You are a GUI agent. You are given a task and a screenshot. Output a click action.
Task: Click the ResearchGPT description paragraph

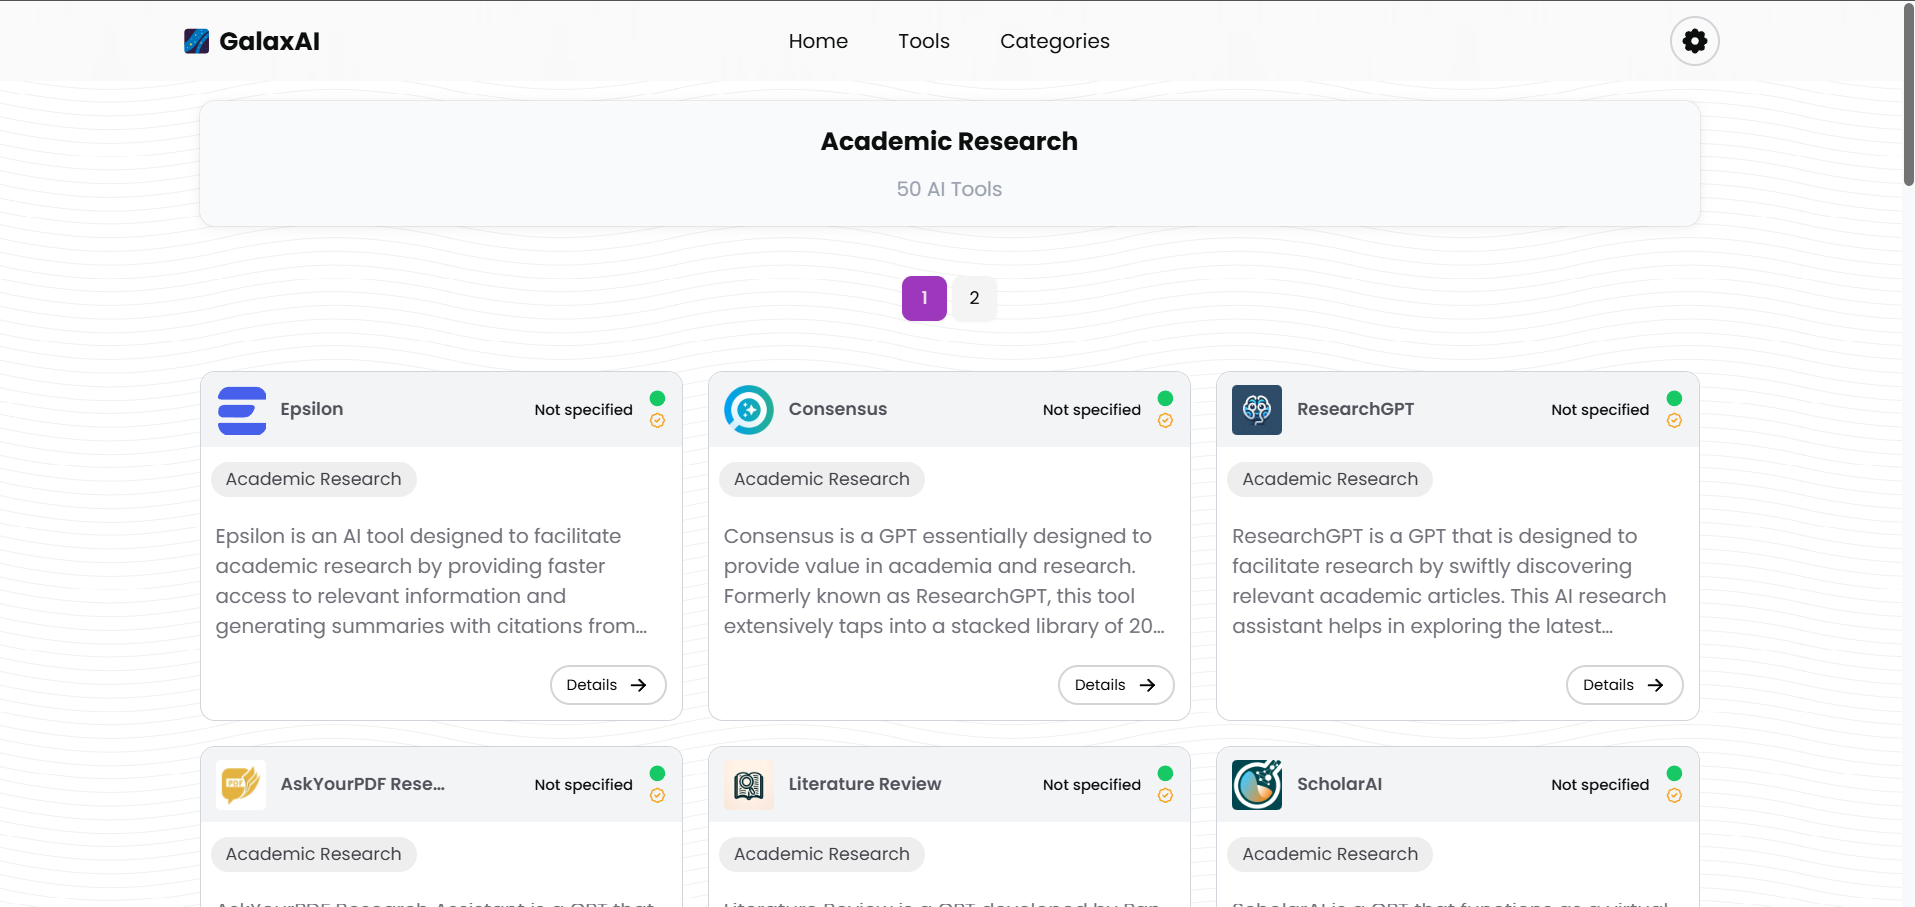[1450, 581]
